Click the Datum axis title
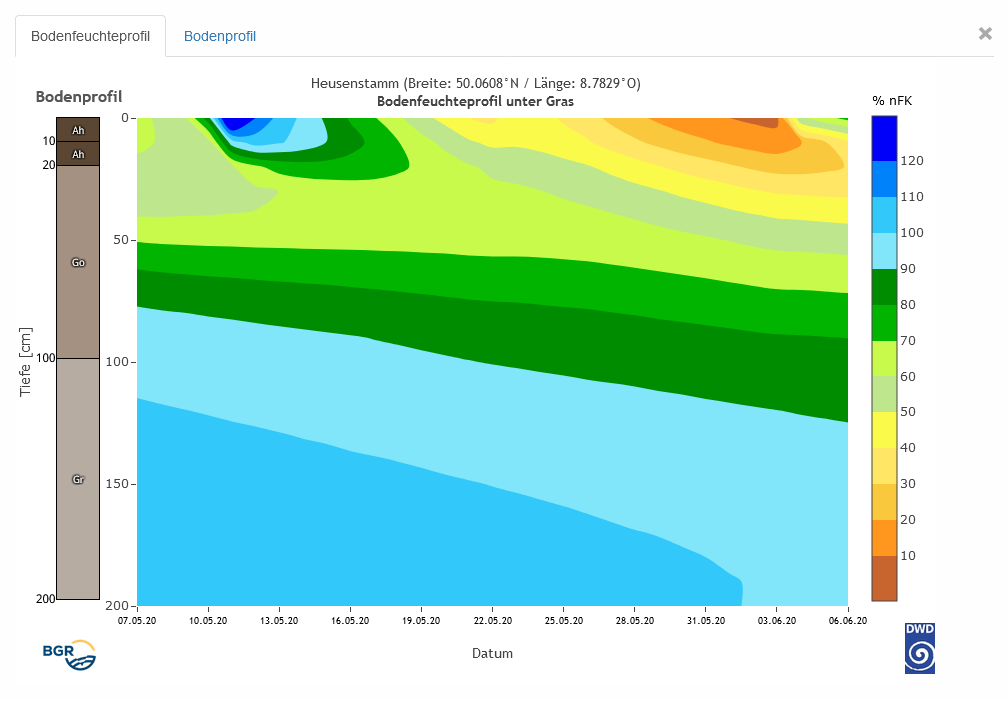This screenshot has height=701, width=1008. (x=492, y=653)
